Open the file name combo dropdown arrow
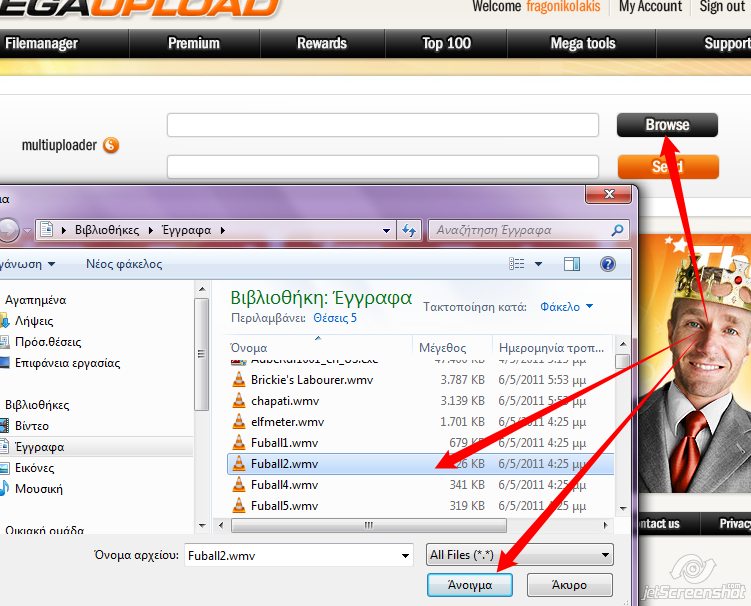751x606 pixels. [x=405, y=556]
